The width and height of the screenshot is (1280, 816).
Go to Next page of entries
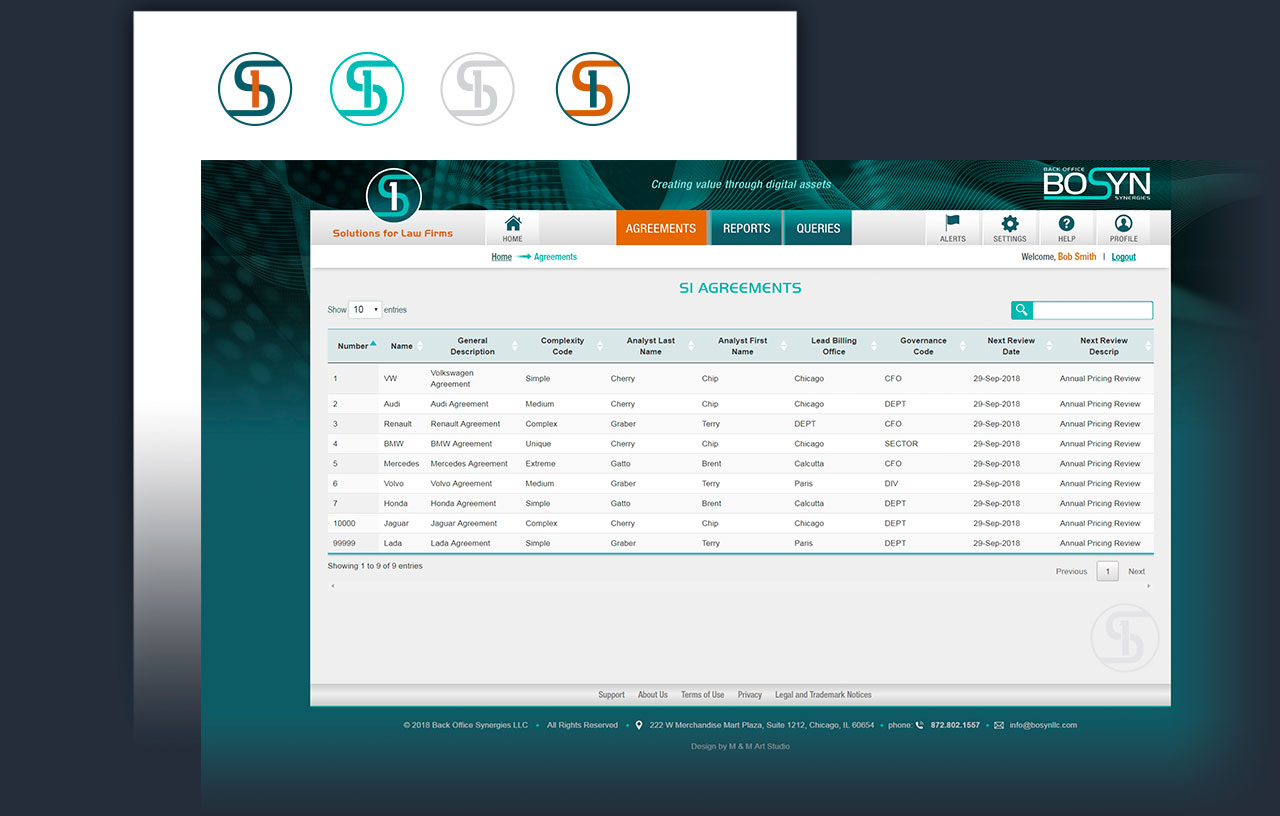(x=1136, y=572)
